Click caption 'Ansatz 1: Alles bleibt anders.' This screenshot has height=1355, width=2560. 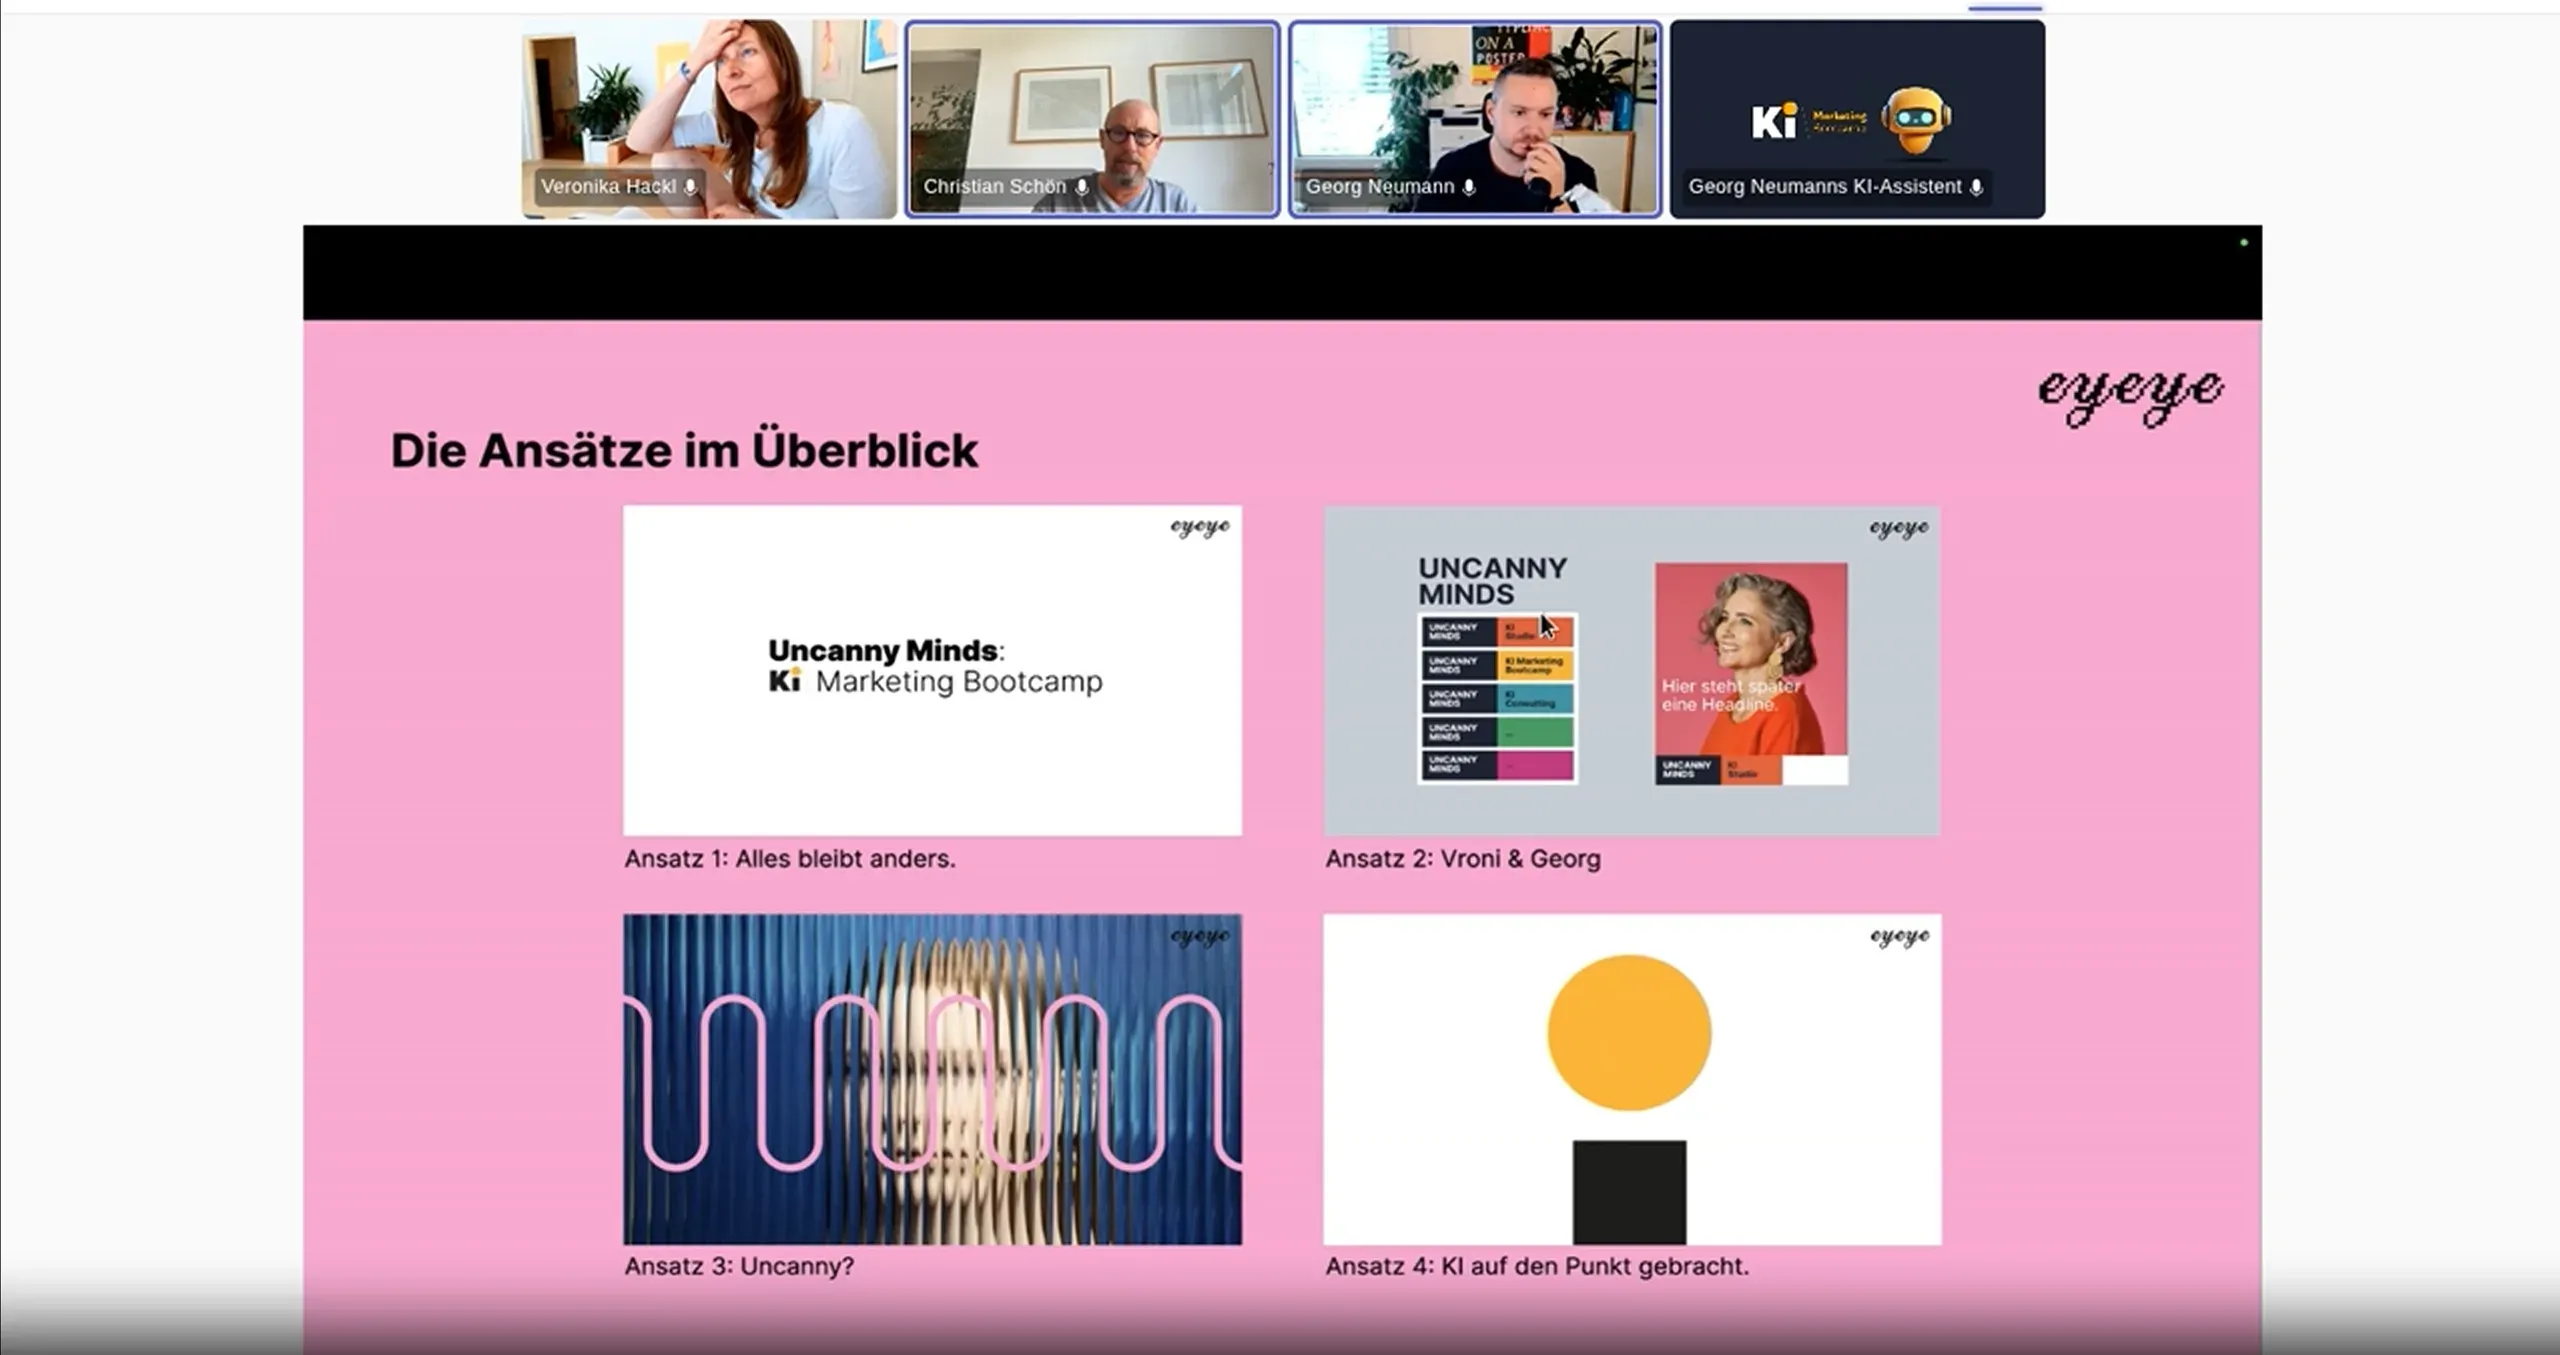point(790,859)
